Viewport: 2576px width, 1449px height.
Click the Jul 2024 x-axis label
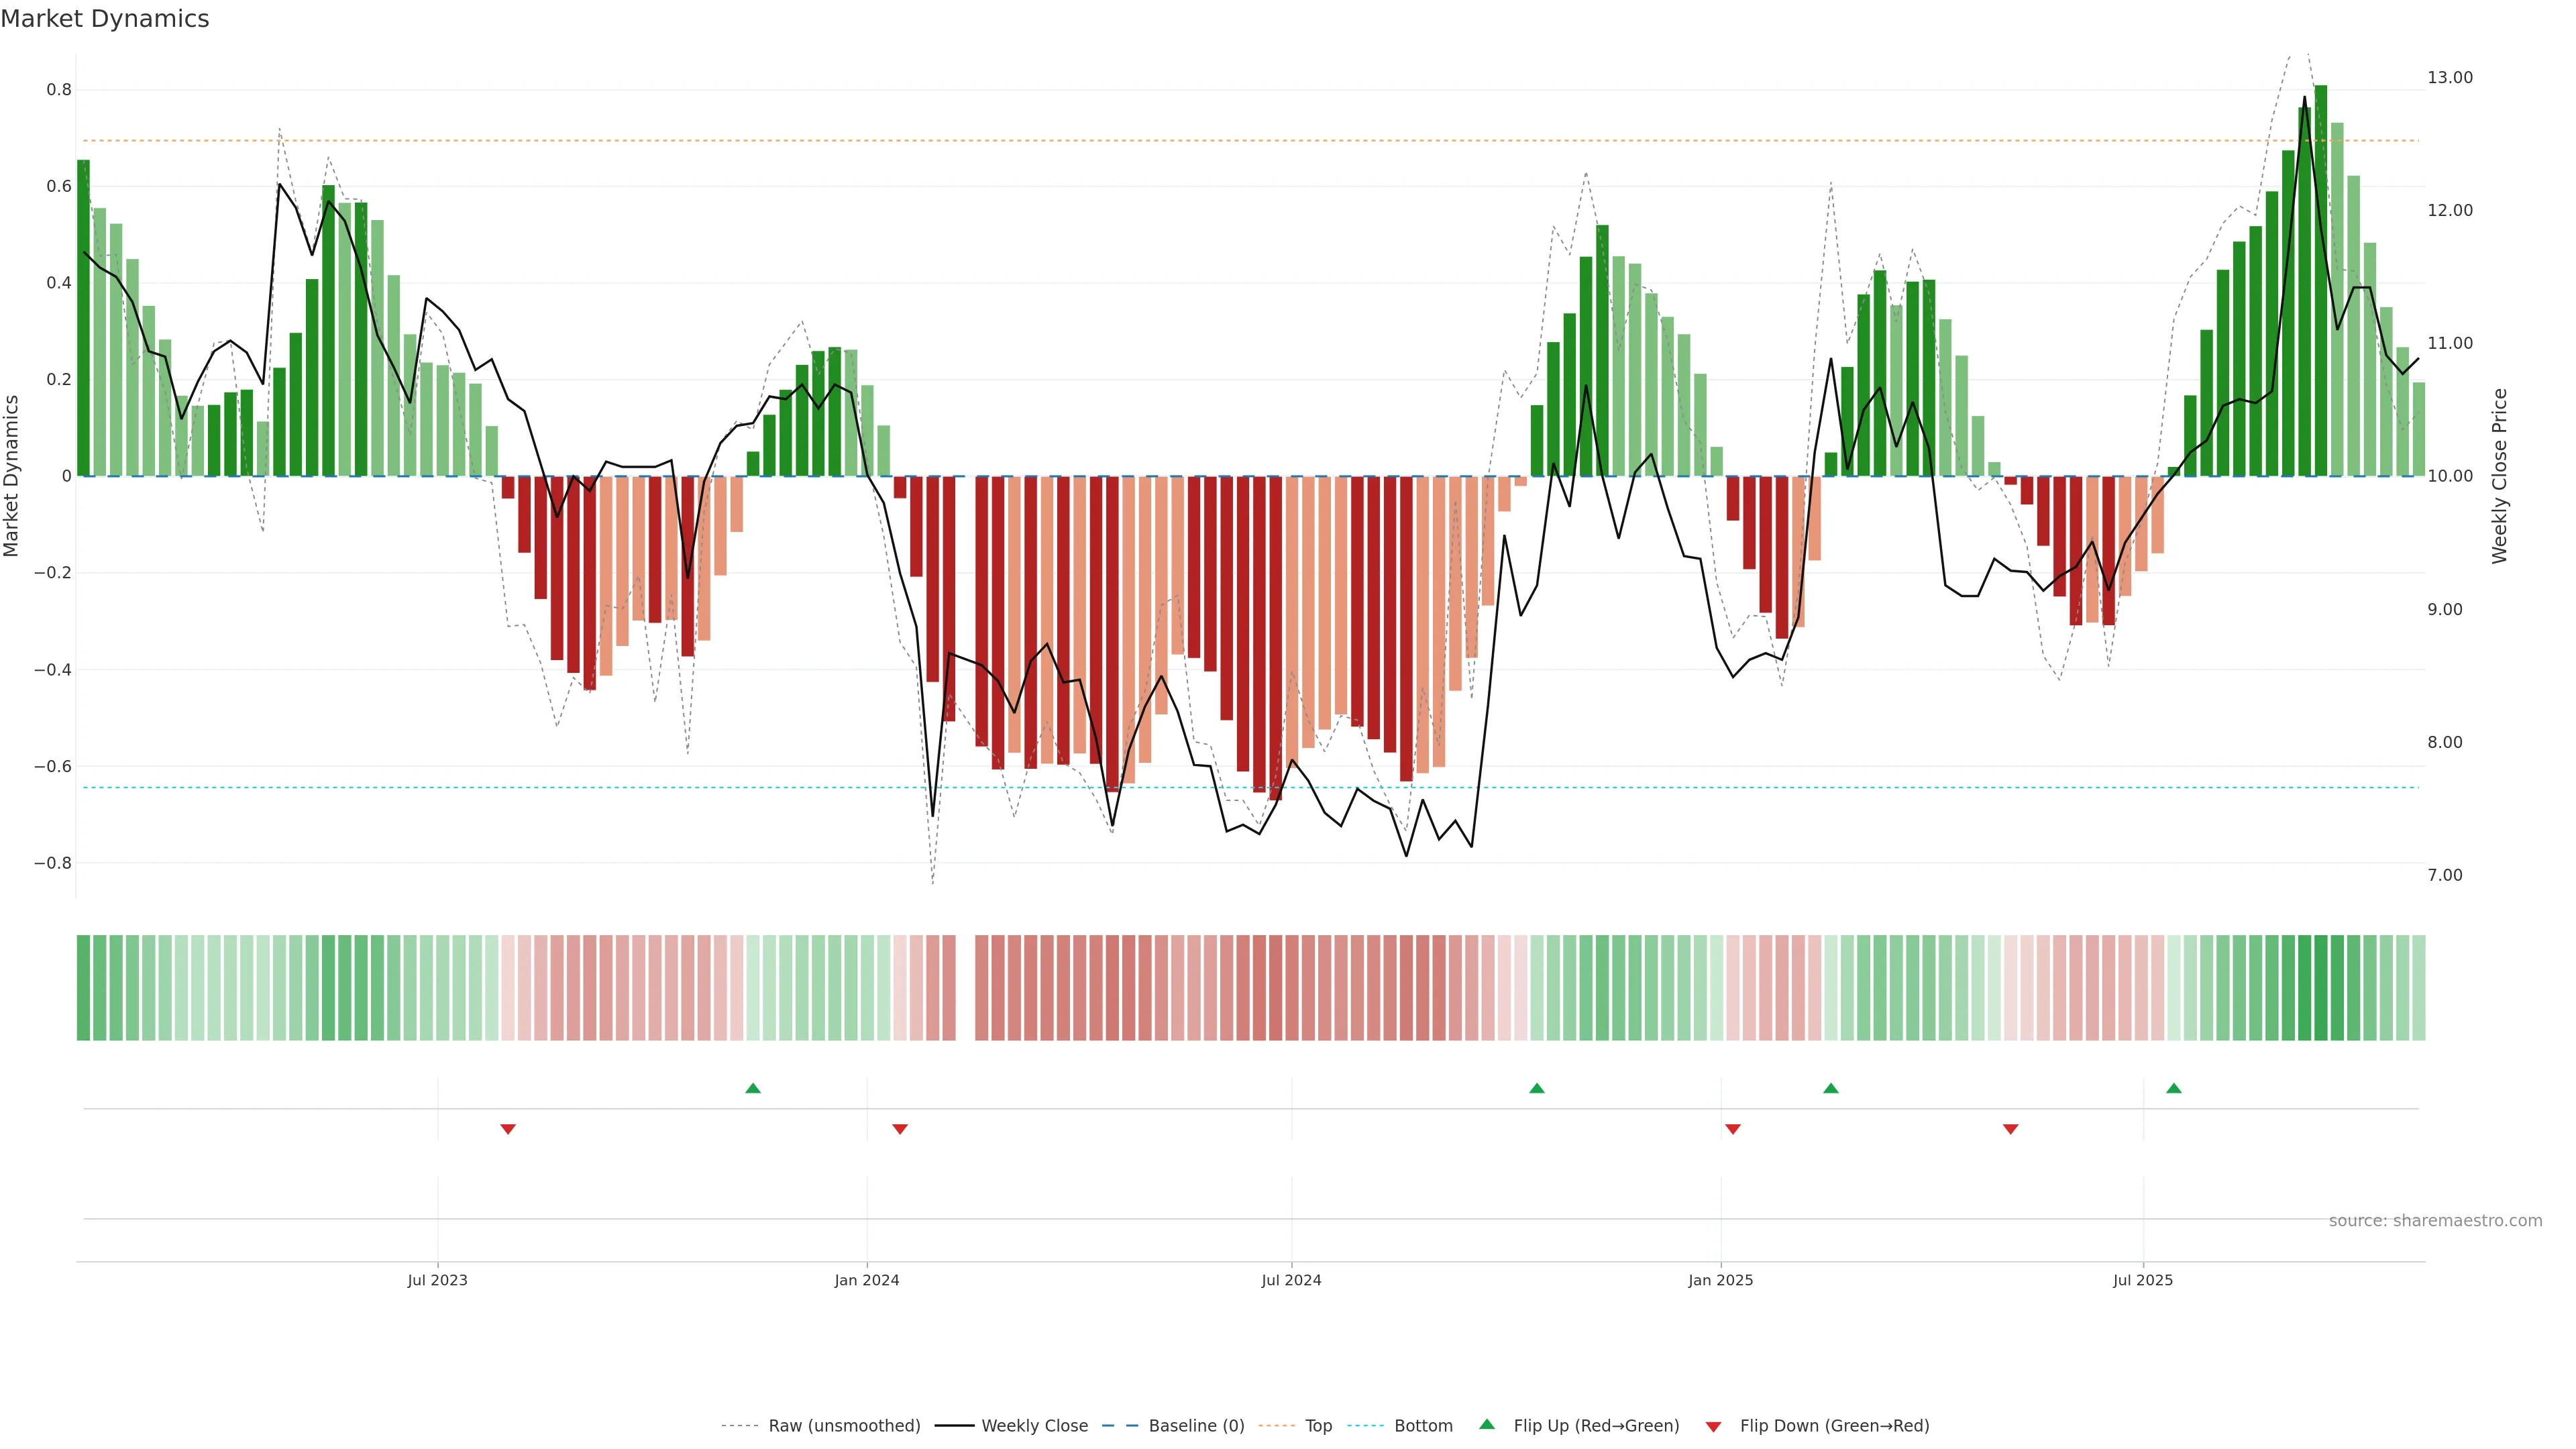coord(1291,1280)
